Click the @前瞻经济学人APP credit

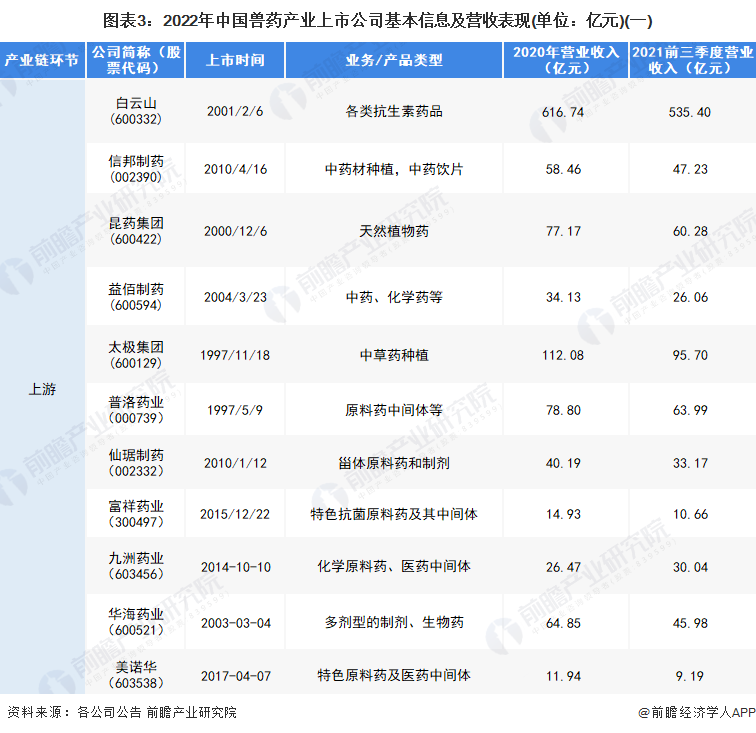pos(696,712)
